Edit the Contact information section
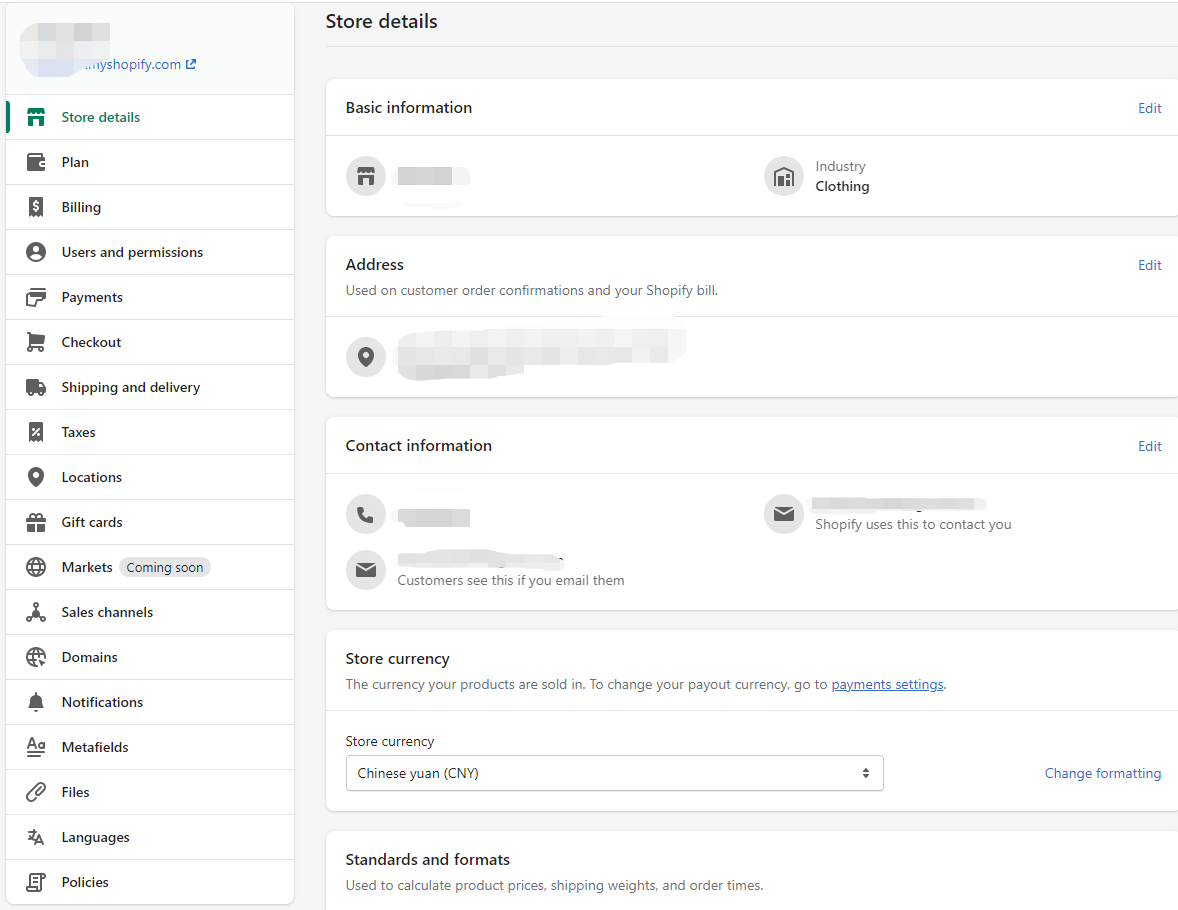The image size is (1178, 910). [x=1149, y=446]
